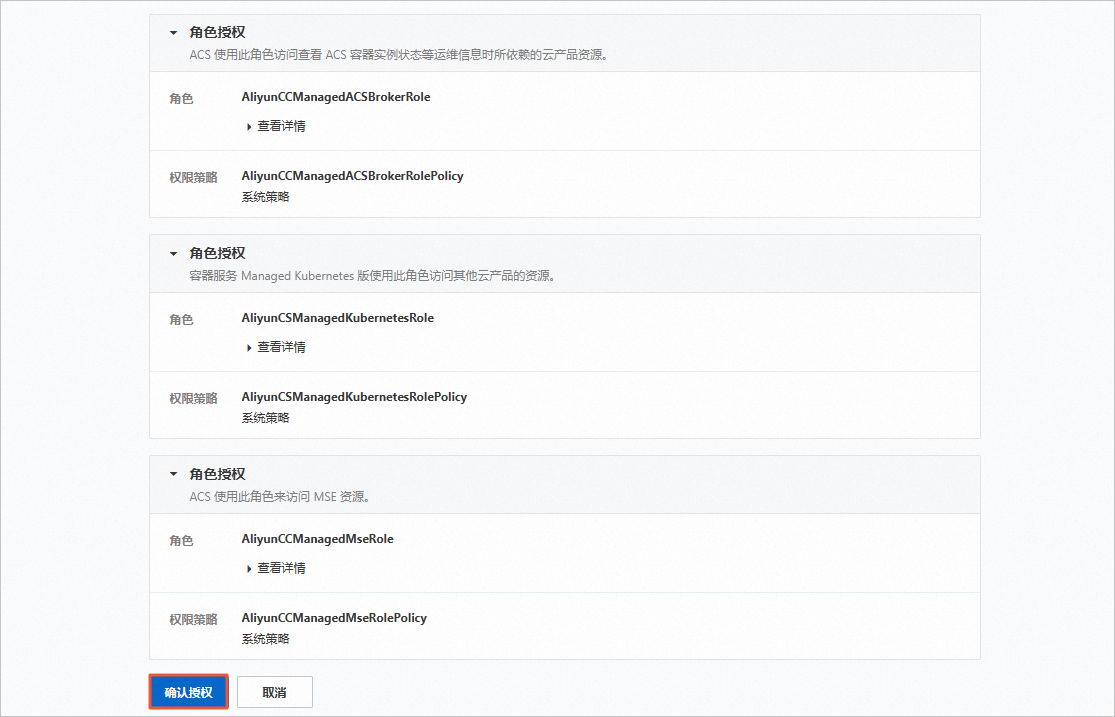Select the AliyunCCManagedACSBrokerRolePolicy policy name
This screenshot has width=1115, height=717.
353,176
